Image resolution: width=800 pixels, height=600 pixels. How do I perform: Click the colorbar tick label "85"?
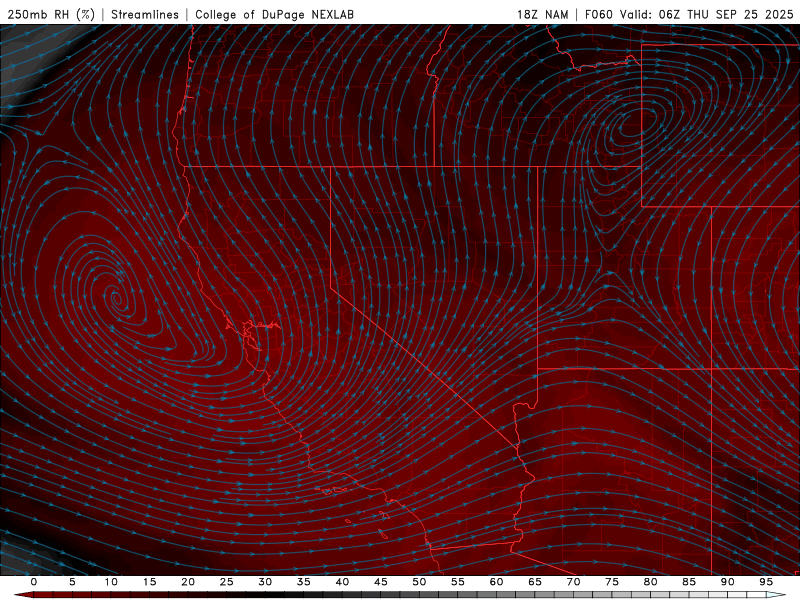689,582
